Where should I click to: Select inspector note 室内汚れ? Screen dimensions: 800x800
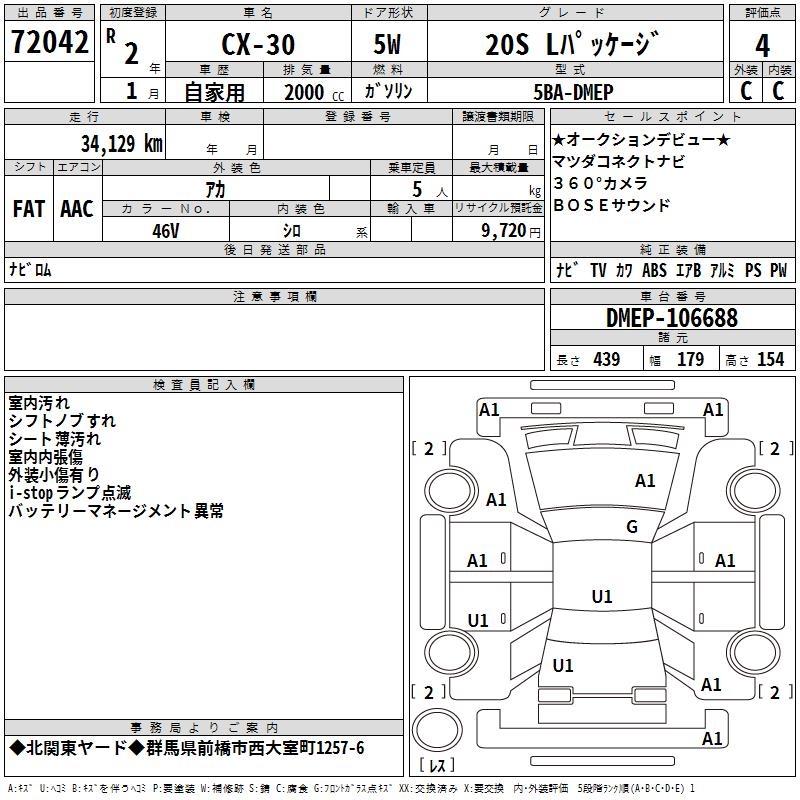(x=39, y=403)
